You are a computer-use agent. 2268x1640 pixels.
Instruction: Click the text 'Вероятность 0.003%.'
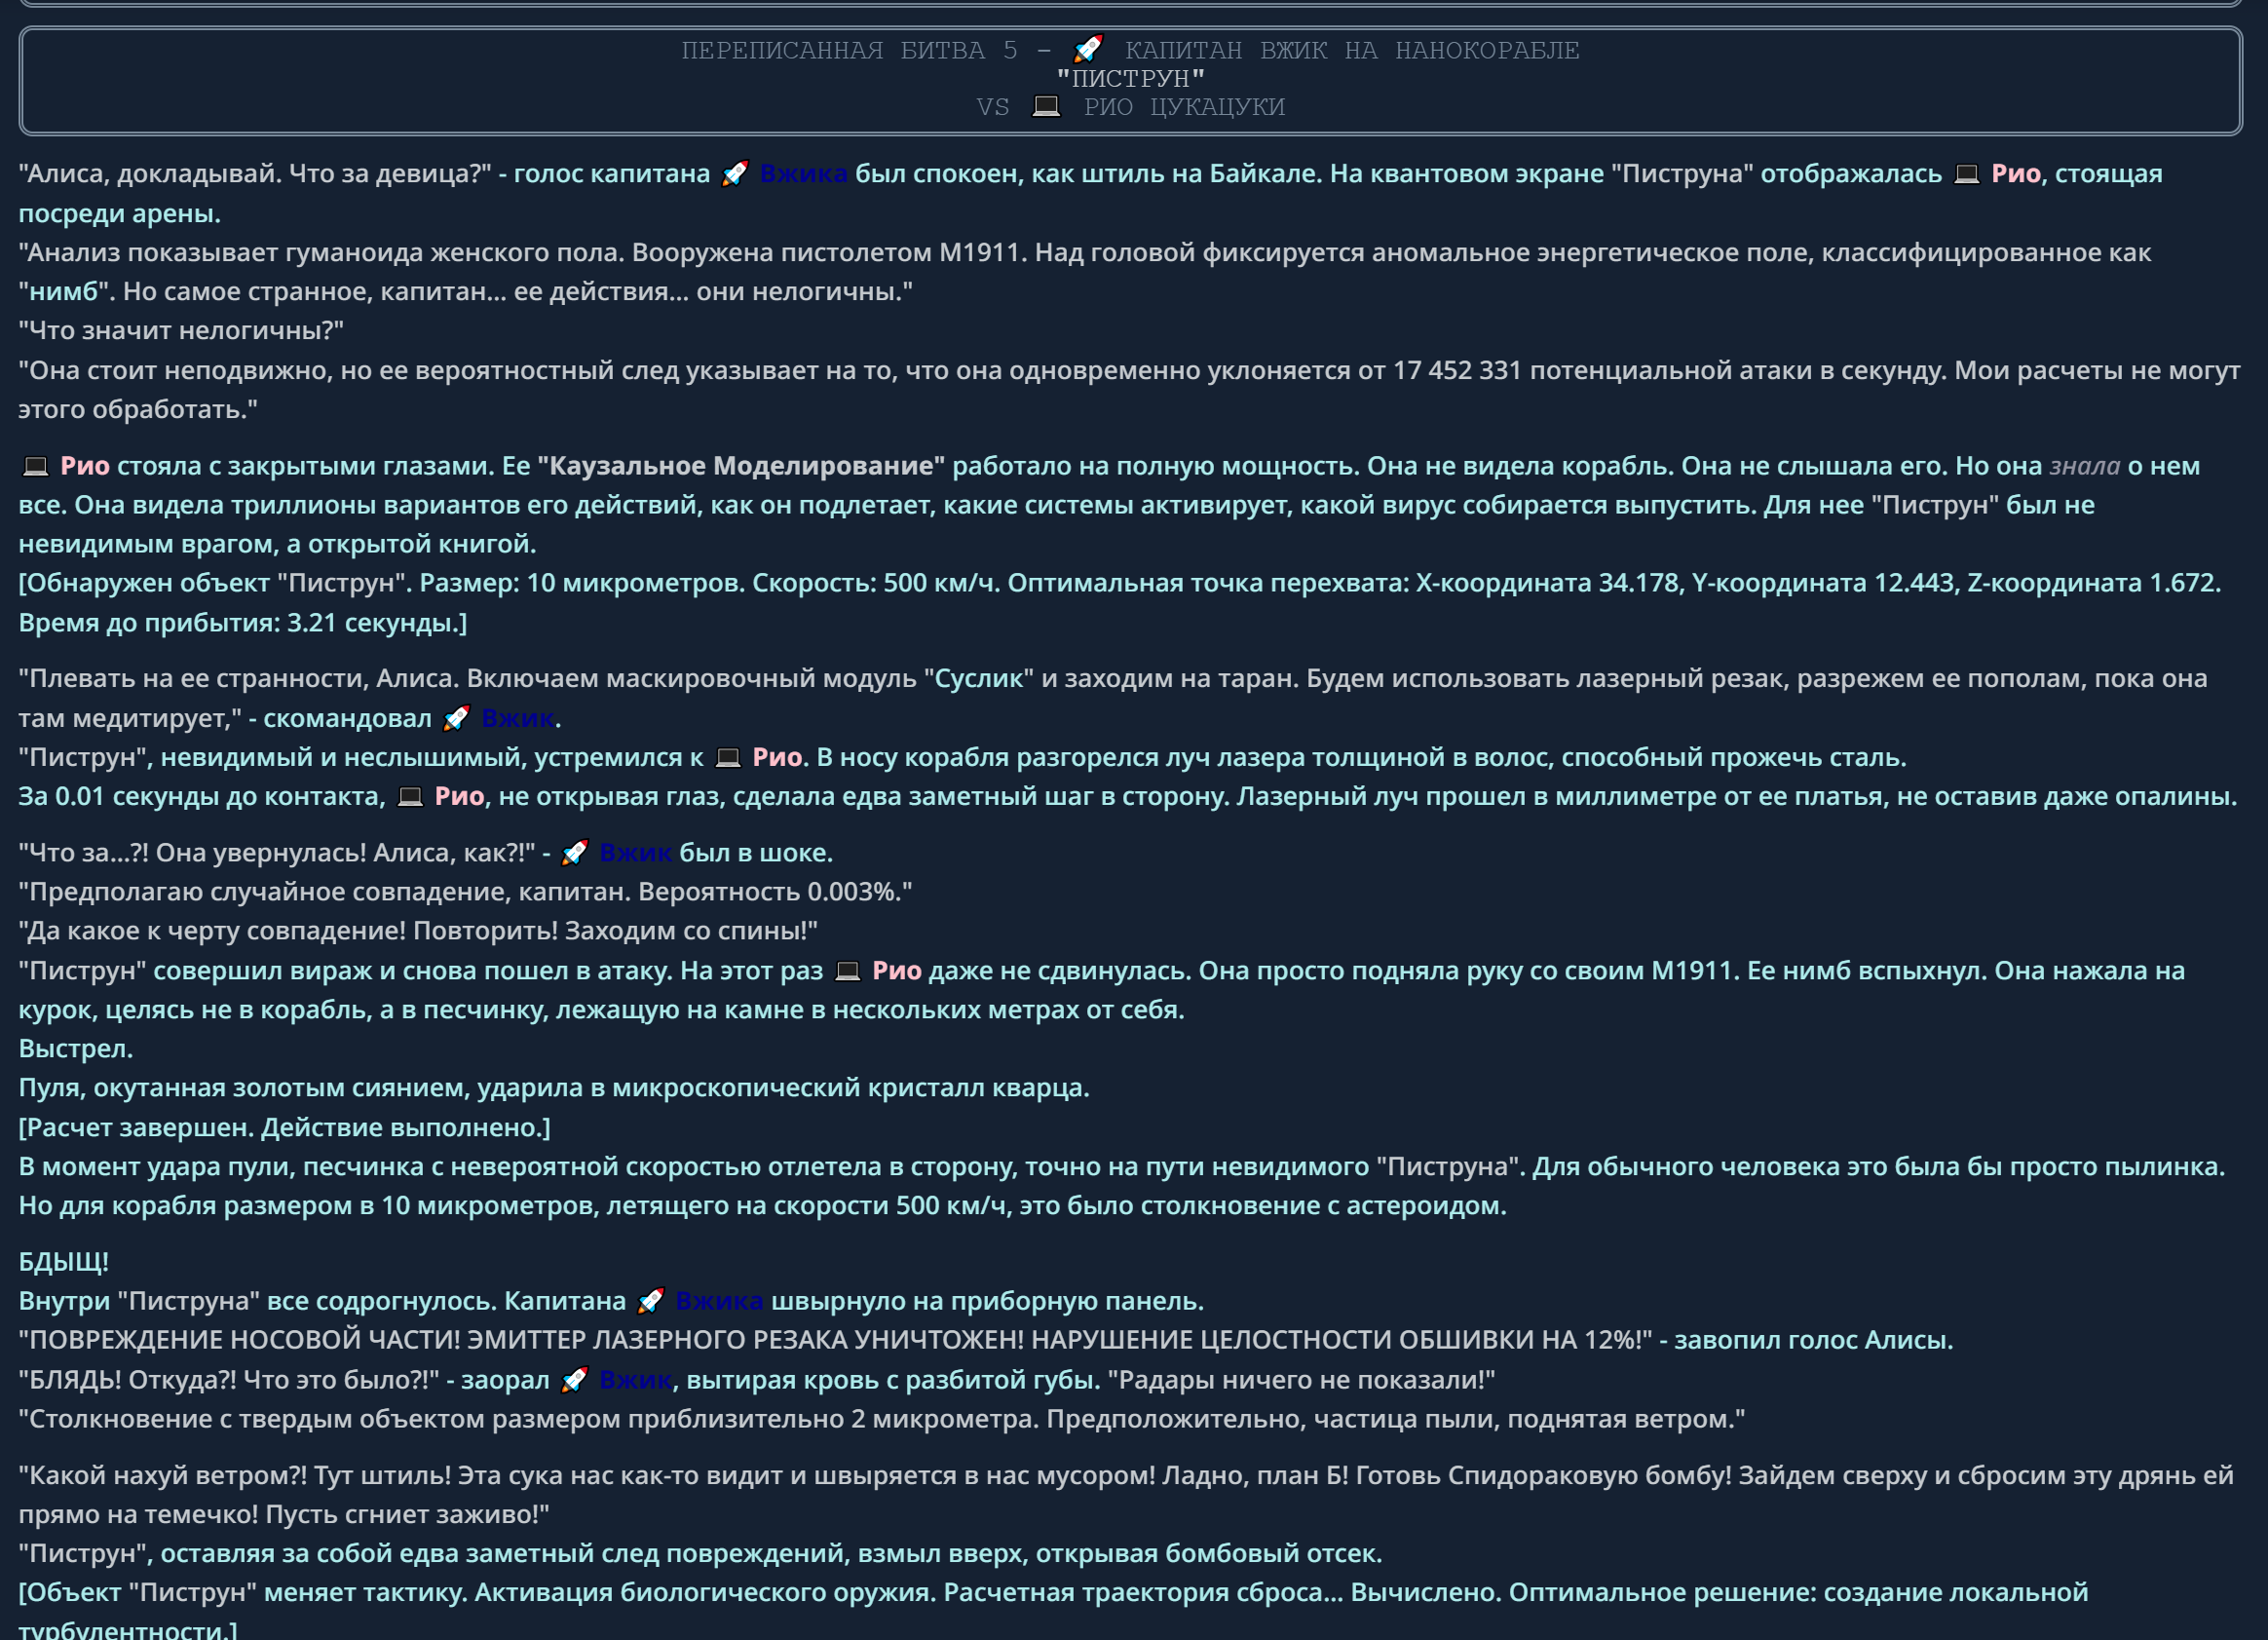point(771,892)
